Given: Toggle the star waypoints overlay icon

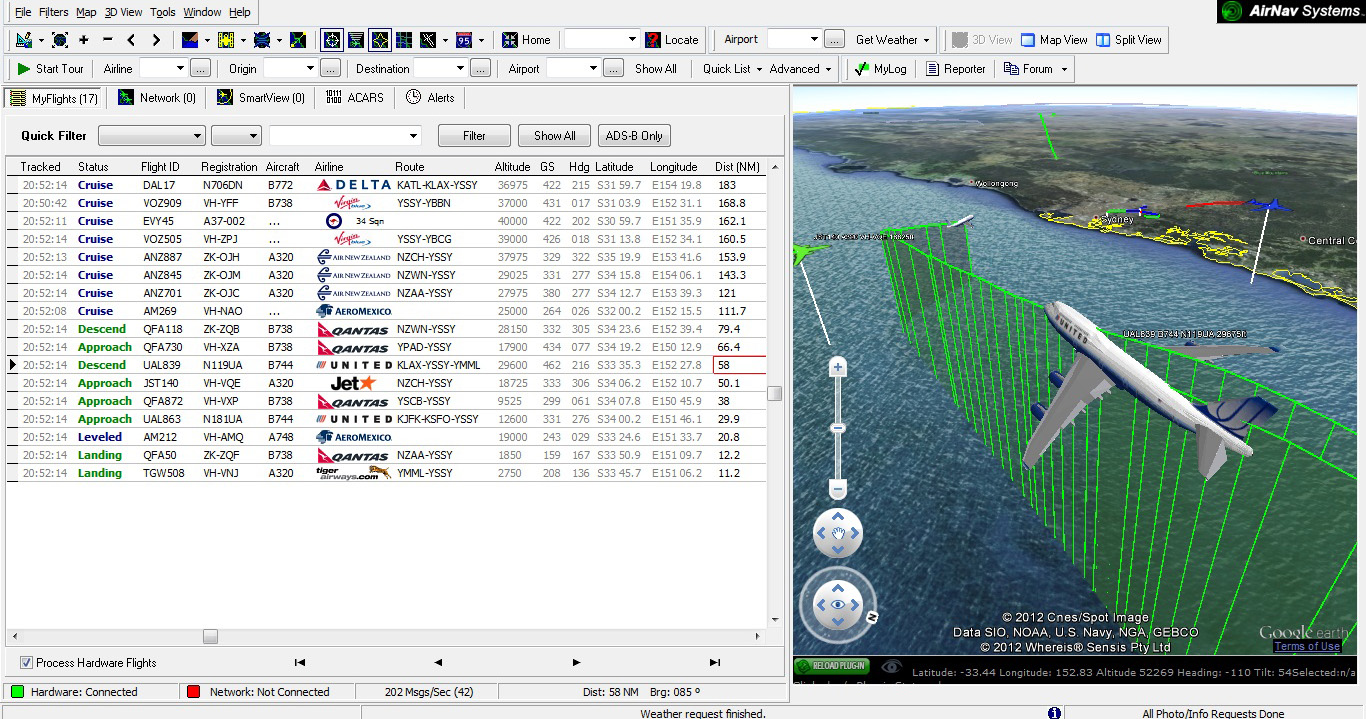Looking at the screenshot, I should coord(380,40).
